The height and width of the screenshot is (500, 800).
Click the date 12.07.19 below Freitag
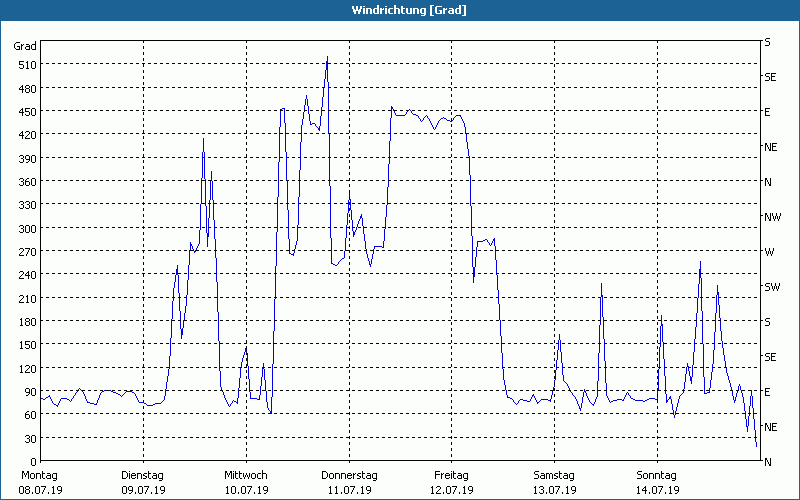click(x=452, y=490)
